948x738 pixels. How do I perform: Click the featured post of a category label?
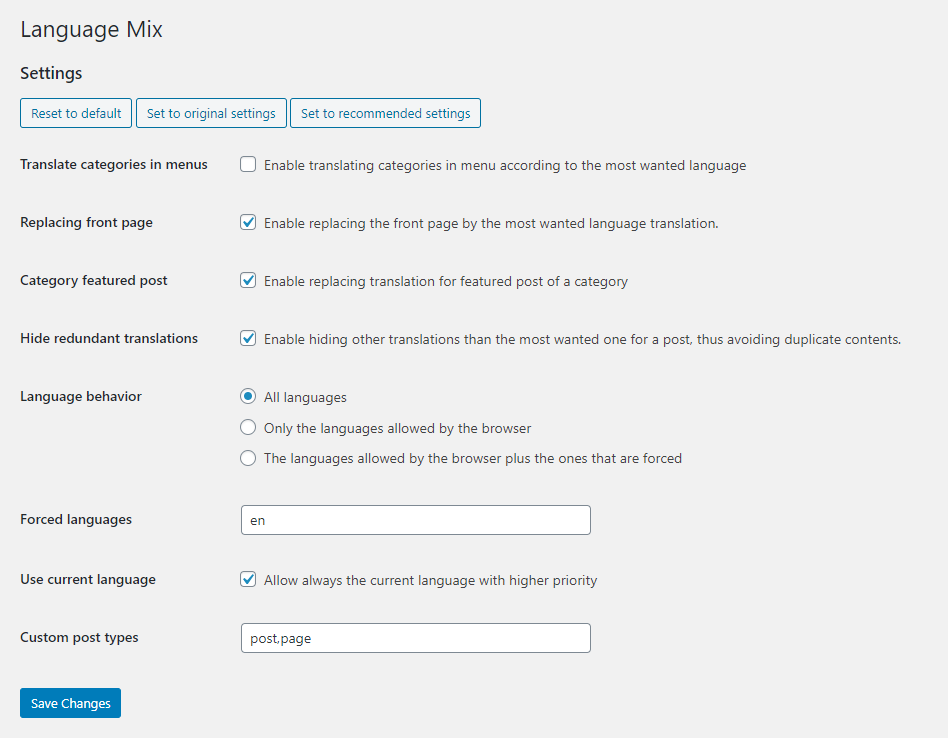pos(446,282)
